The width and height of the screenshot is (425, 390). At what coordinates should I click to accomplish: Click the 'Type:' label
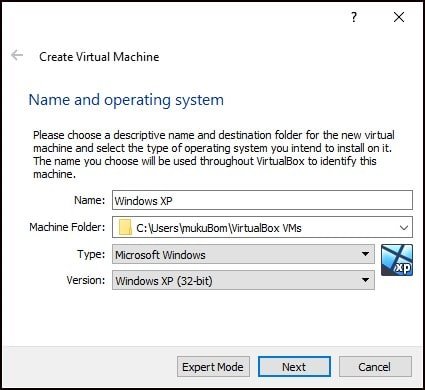91,254
